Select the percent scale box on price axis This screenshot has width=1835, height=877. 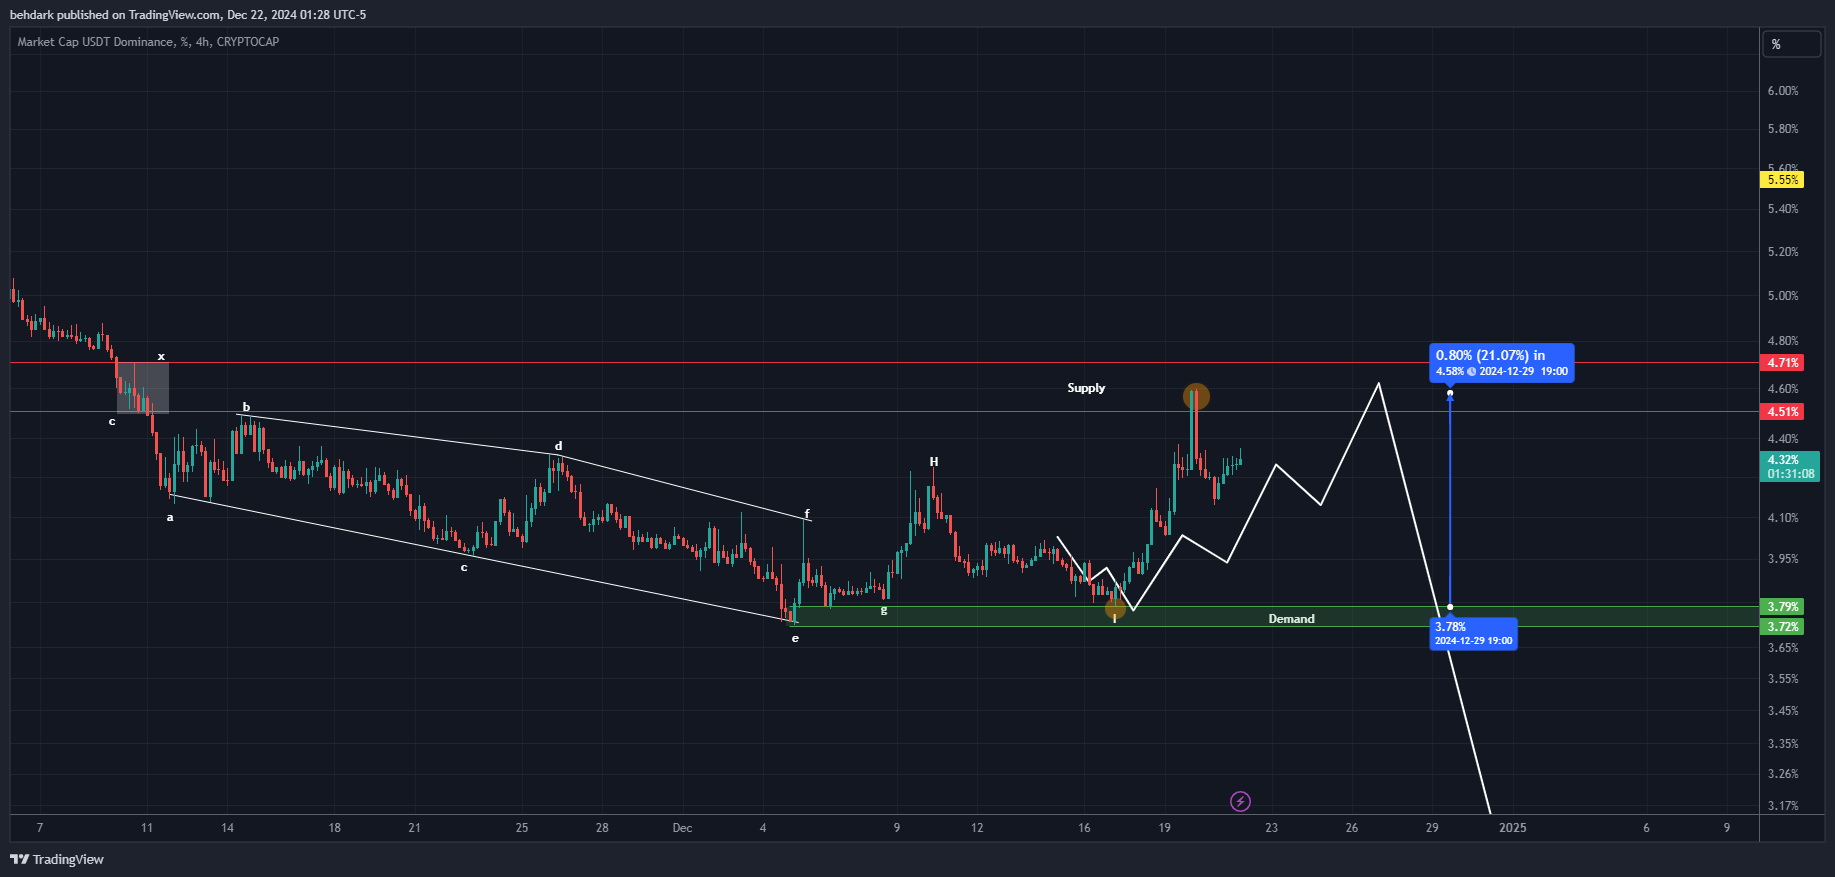(1791, 44)
